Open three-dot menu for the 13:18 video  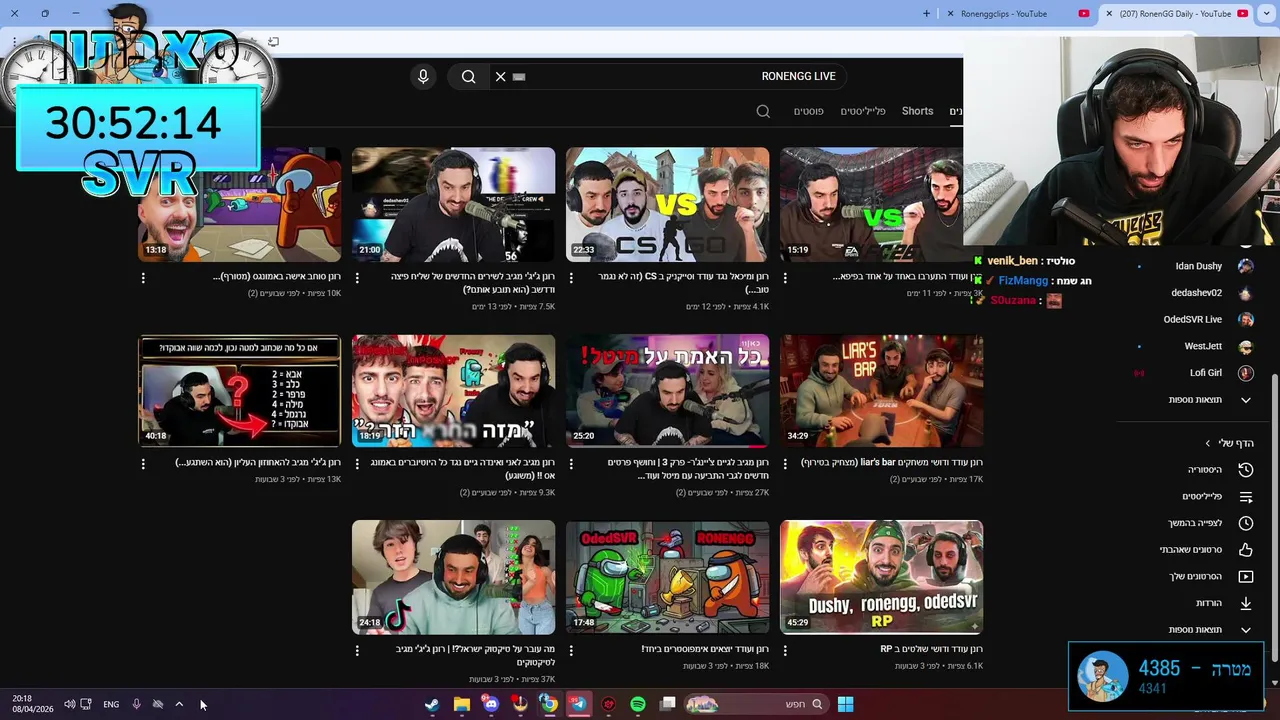(x=143, y=278)
